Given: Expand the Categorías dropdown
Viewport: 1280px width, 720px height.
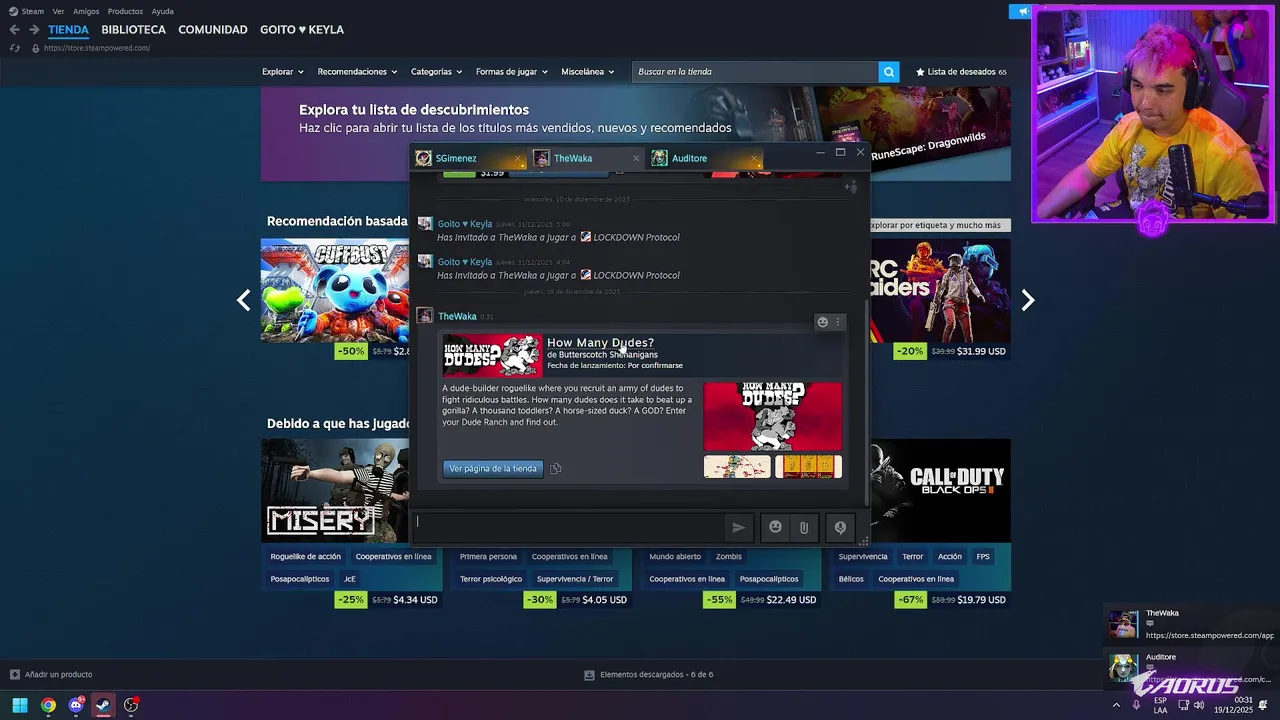Looking at the screenshot, I should click(436, 72).
